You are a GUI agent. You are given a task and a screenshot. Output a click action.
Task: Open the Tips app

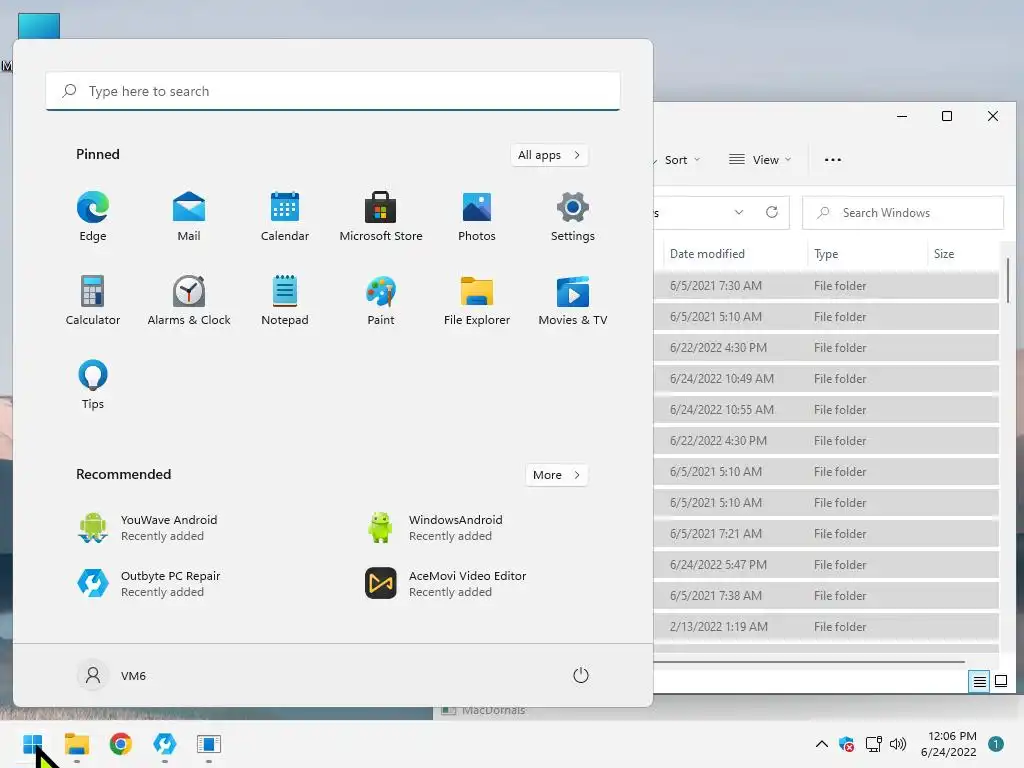tap(93, 385)
